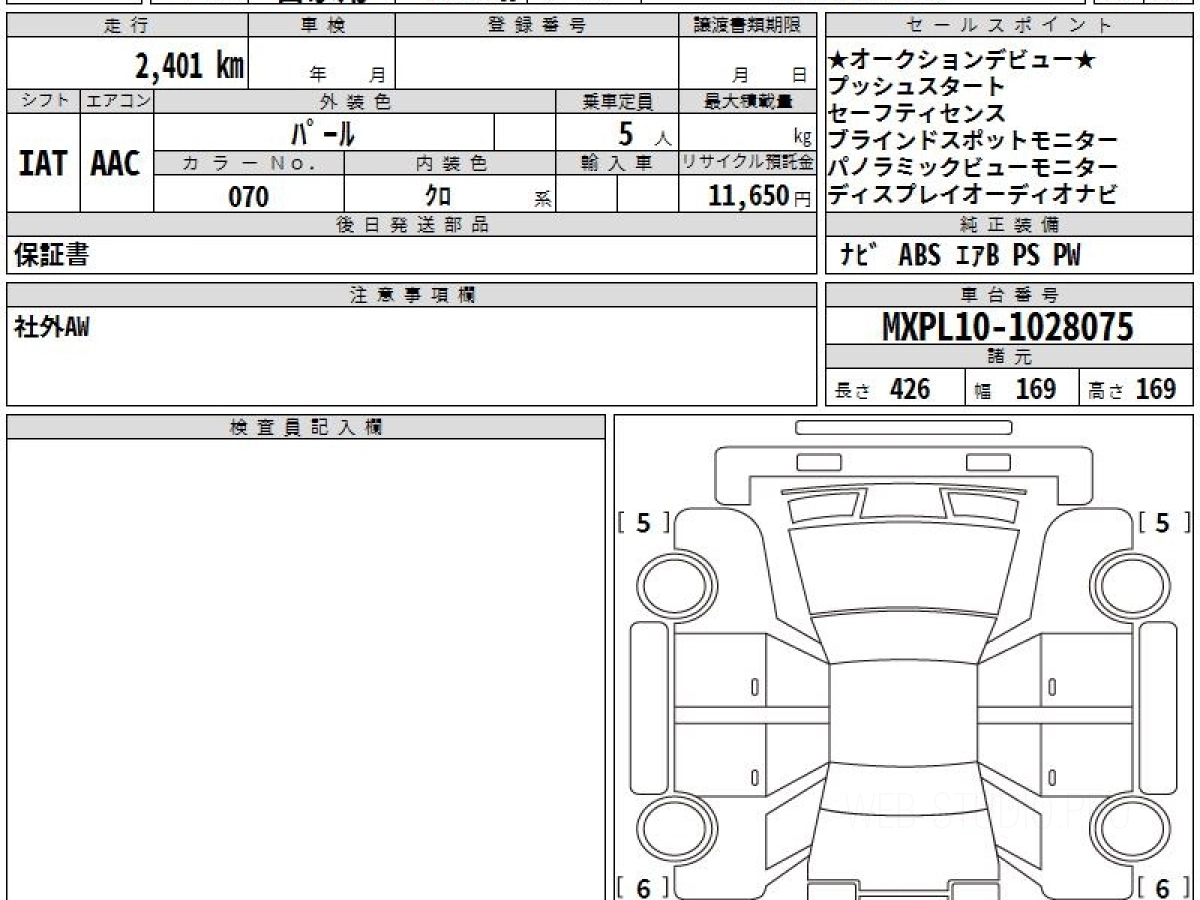
Task: Click the ★オークションデビュー★ line
Action: pos(963,60)
